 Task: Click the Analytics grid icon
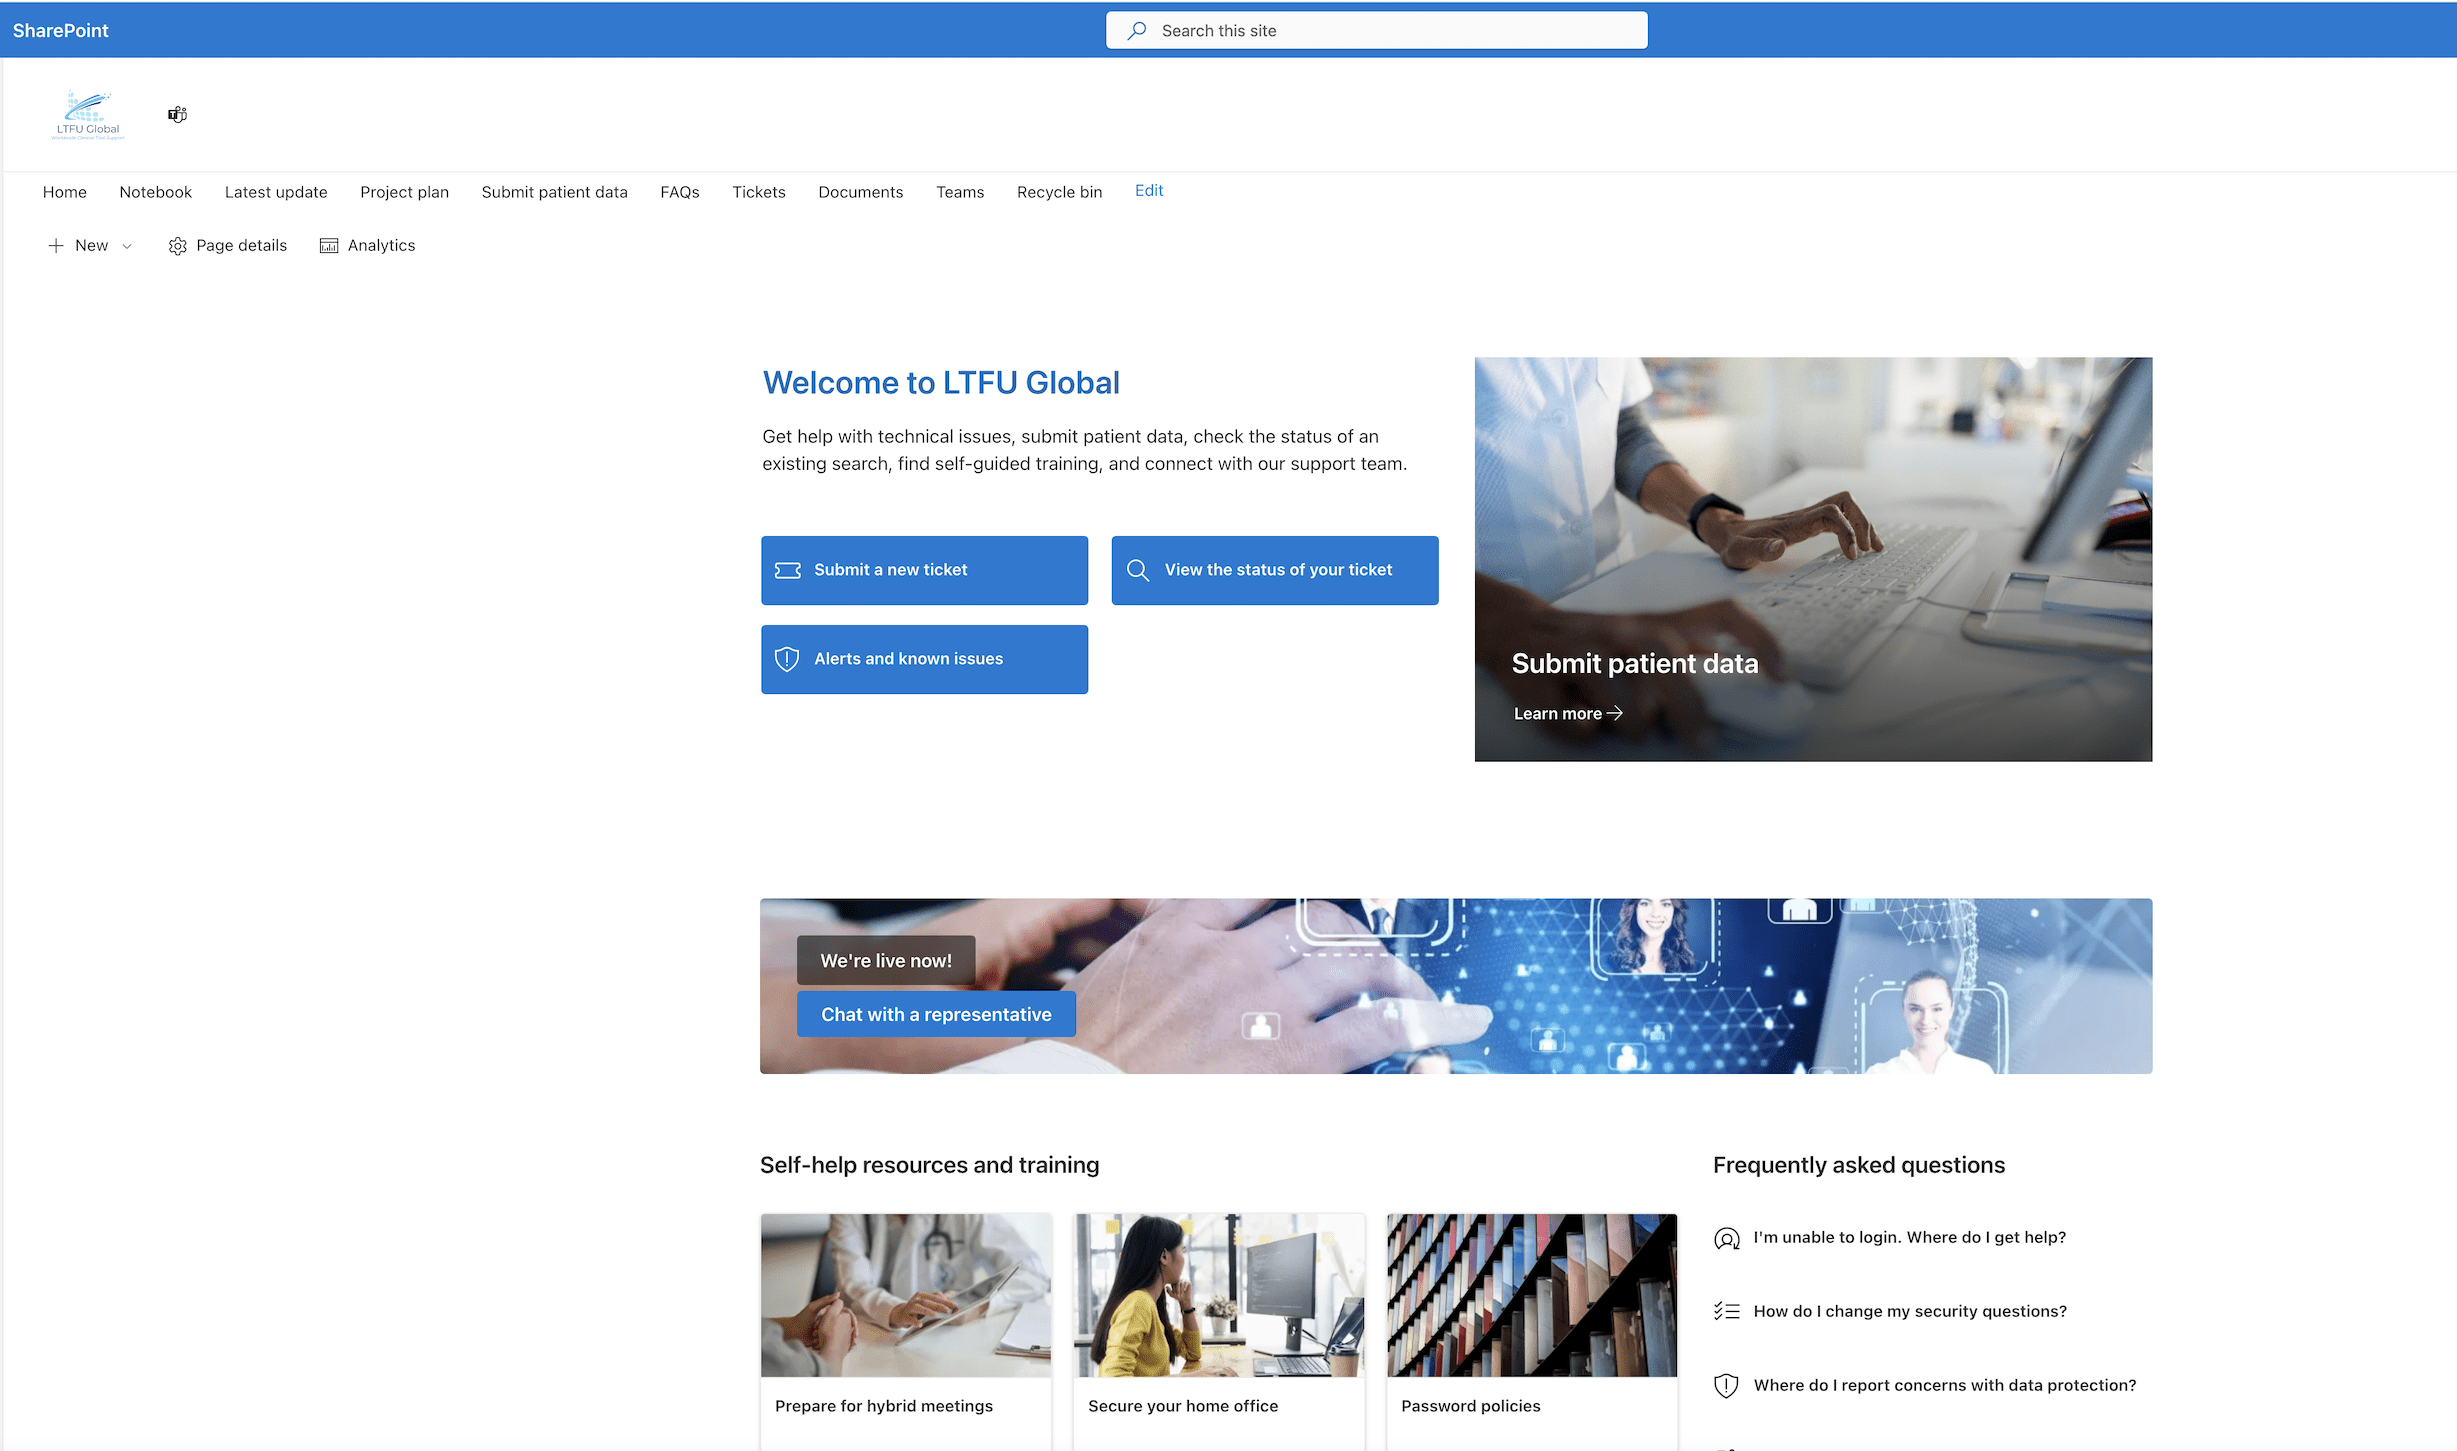(x=328, y=245)
